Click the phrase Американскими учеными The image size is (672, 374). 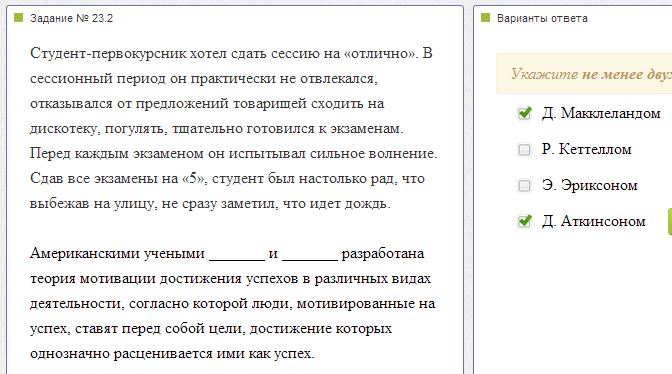tap(117, 254)
